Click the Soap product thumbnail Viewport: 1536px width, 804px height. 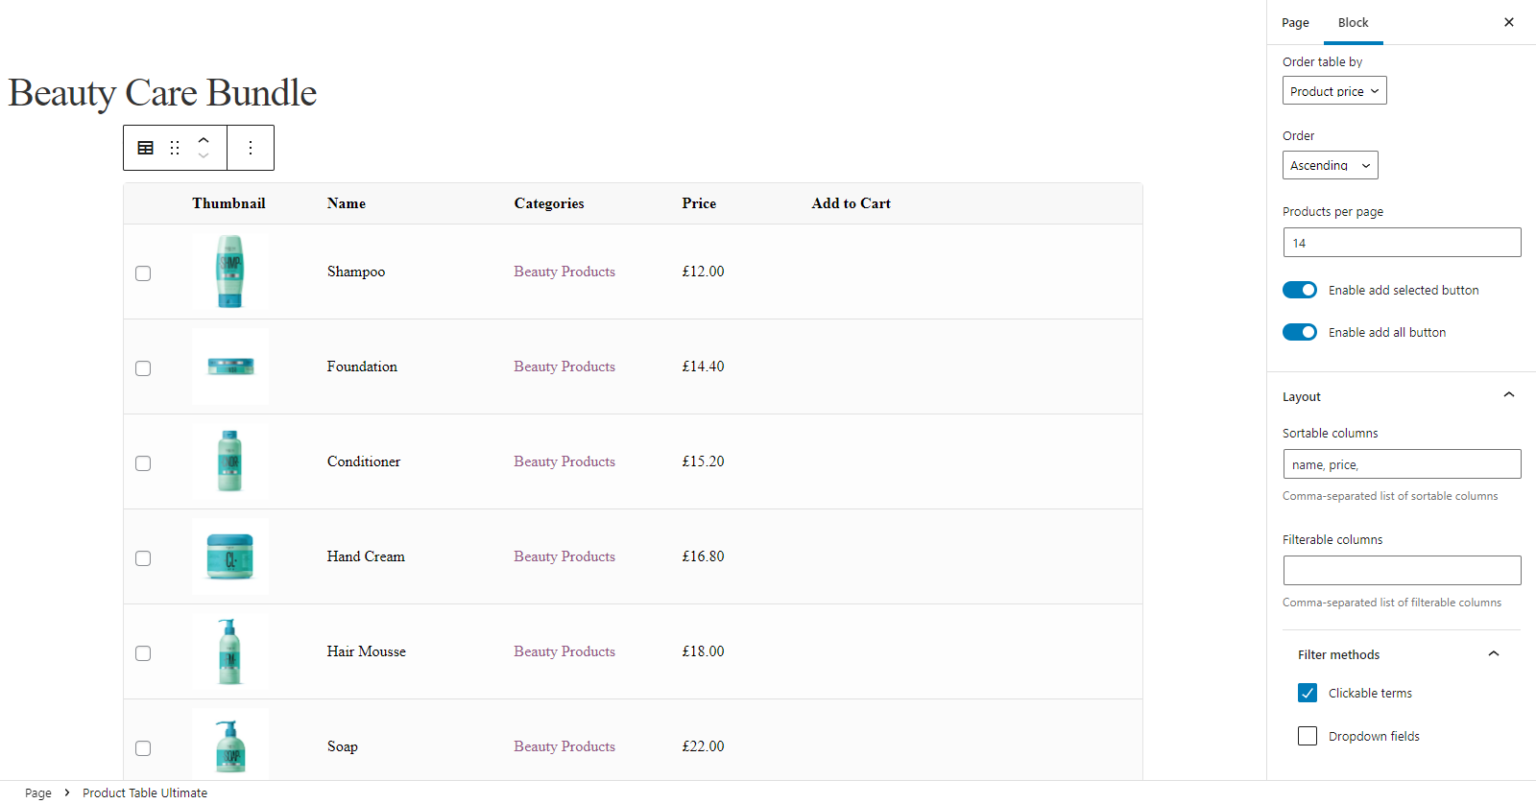coord(229,746)
